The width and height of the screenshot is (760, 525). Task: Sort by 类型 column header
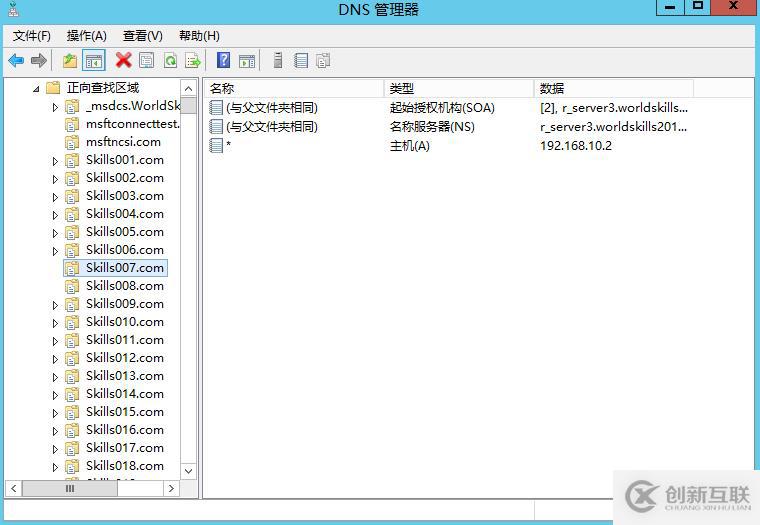[459, 89]
